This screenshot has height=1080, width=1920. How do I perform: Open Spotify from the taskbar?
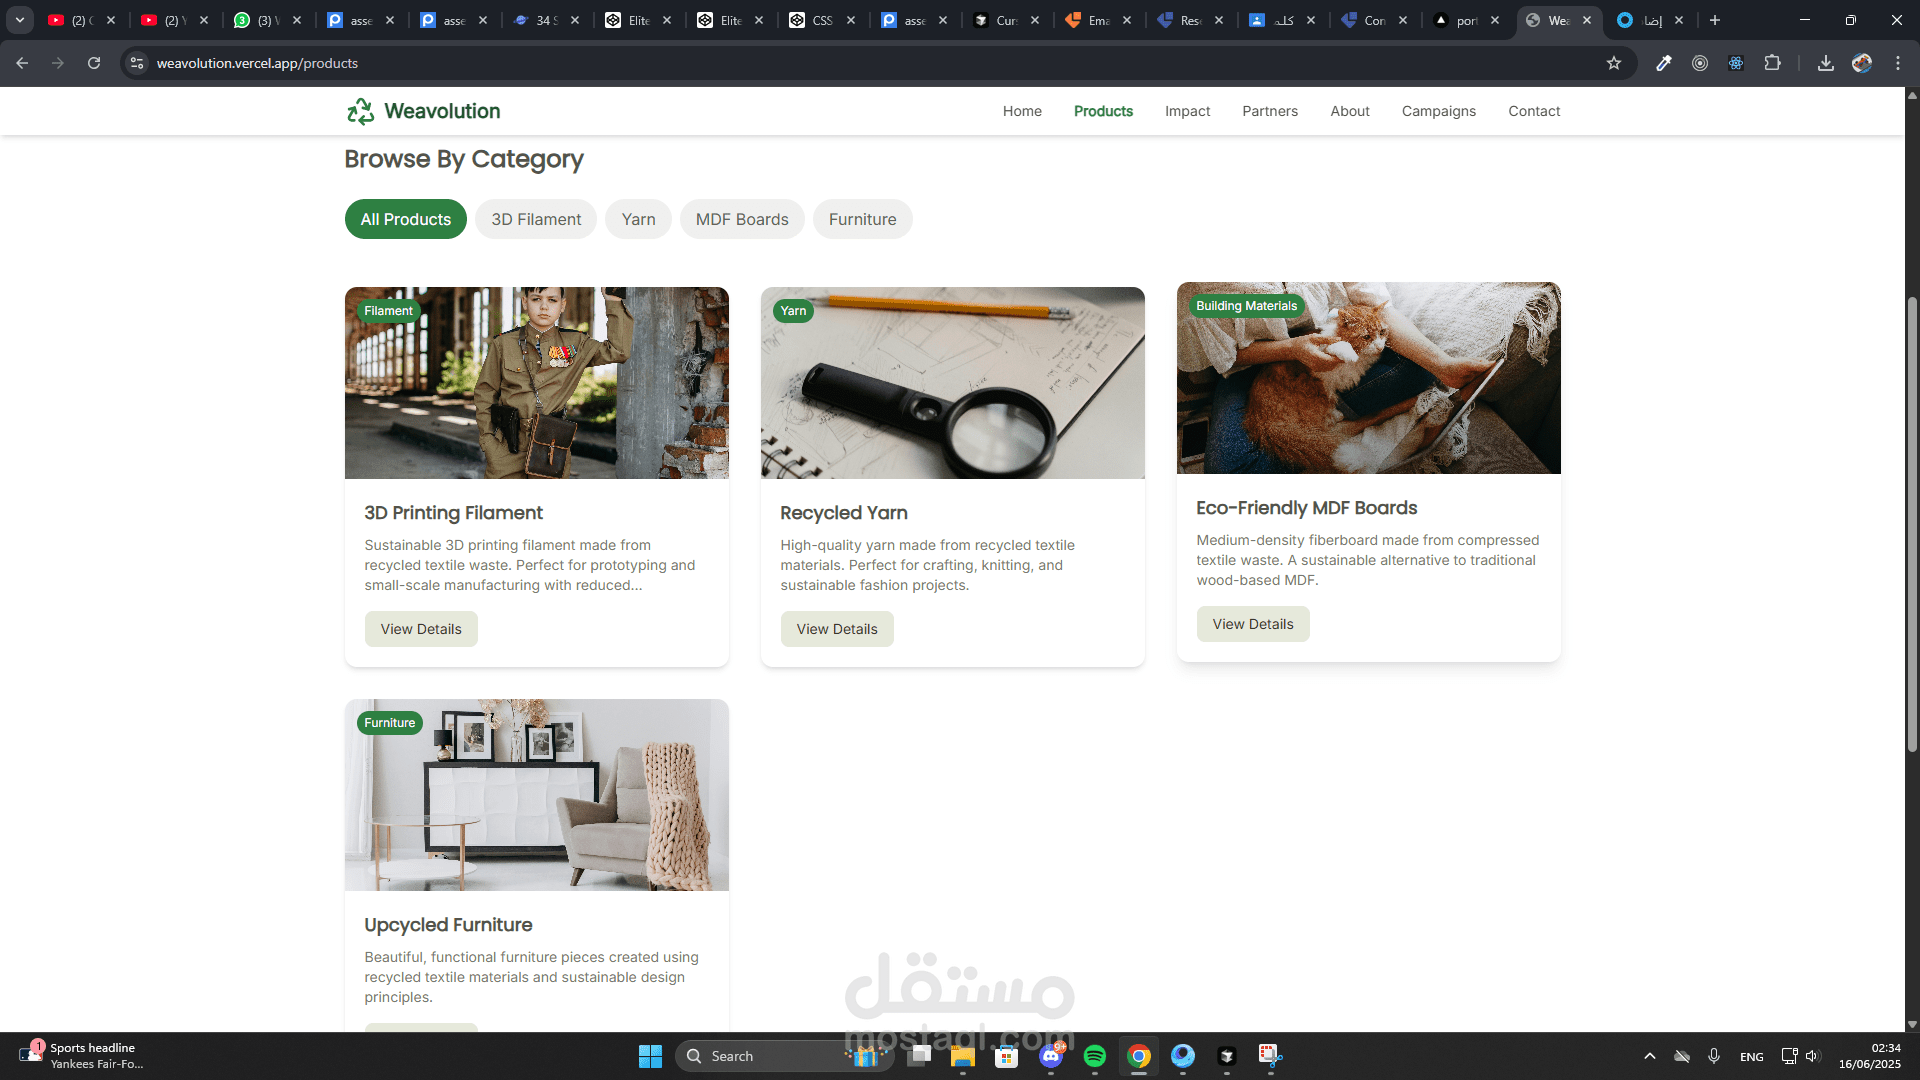point(1094,1056)
